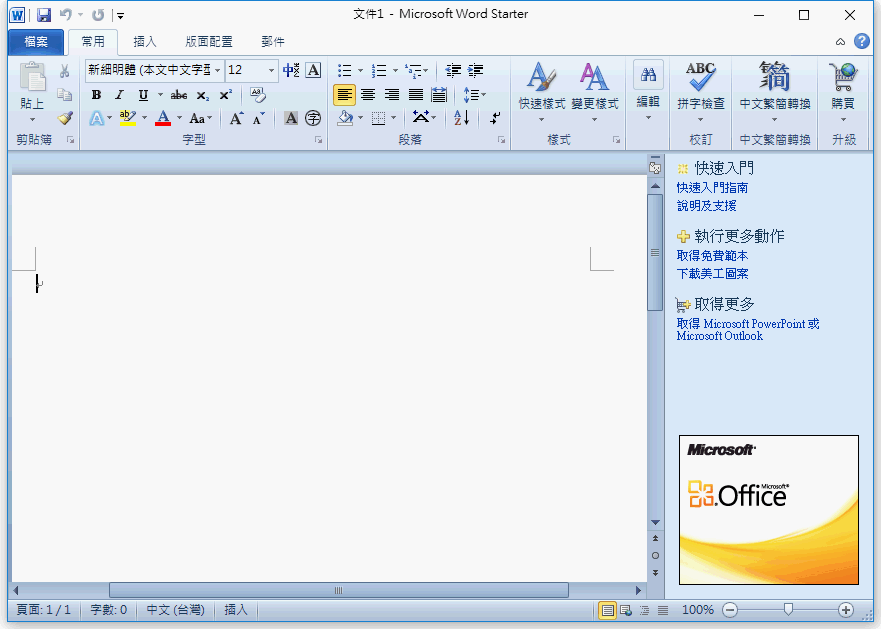Select the Format Painter brush icon
The width and height of the screenshot is (881, 629).
click(65, 118)
